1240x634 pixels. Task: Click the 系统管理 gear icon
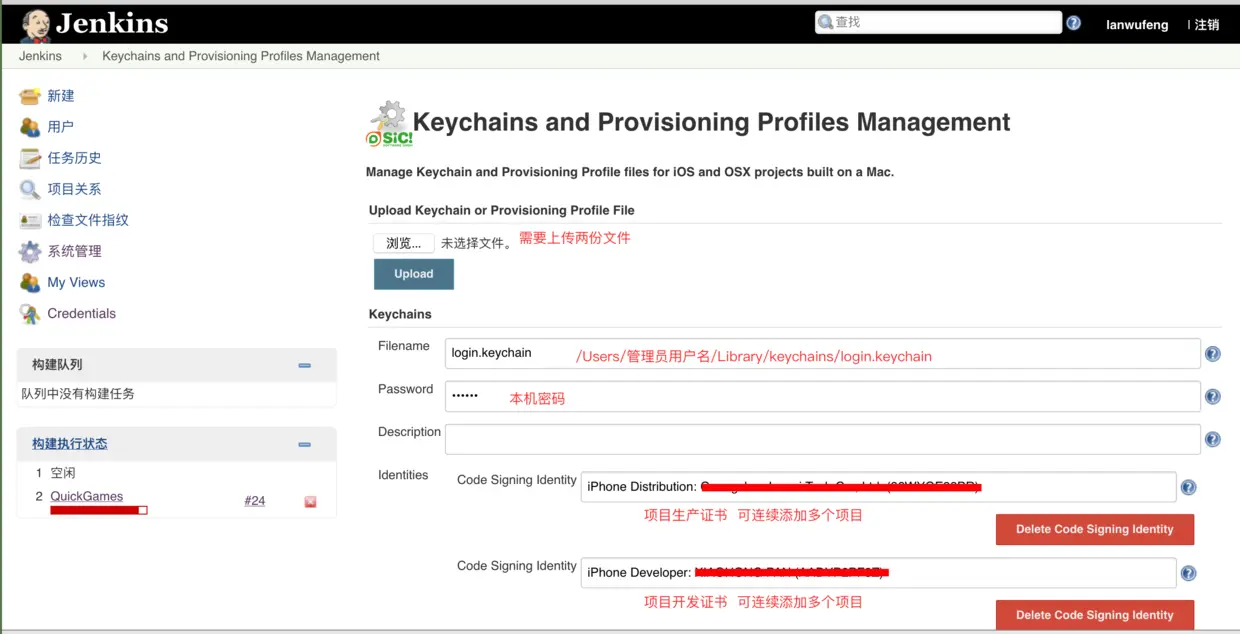(x=30, y=251)
